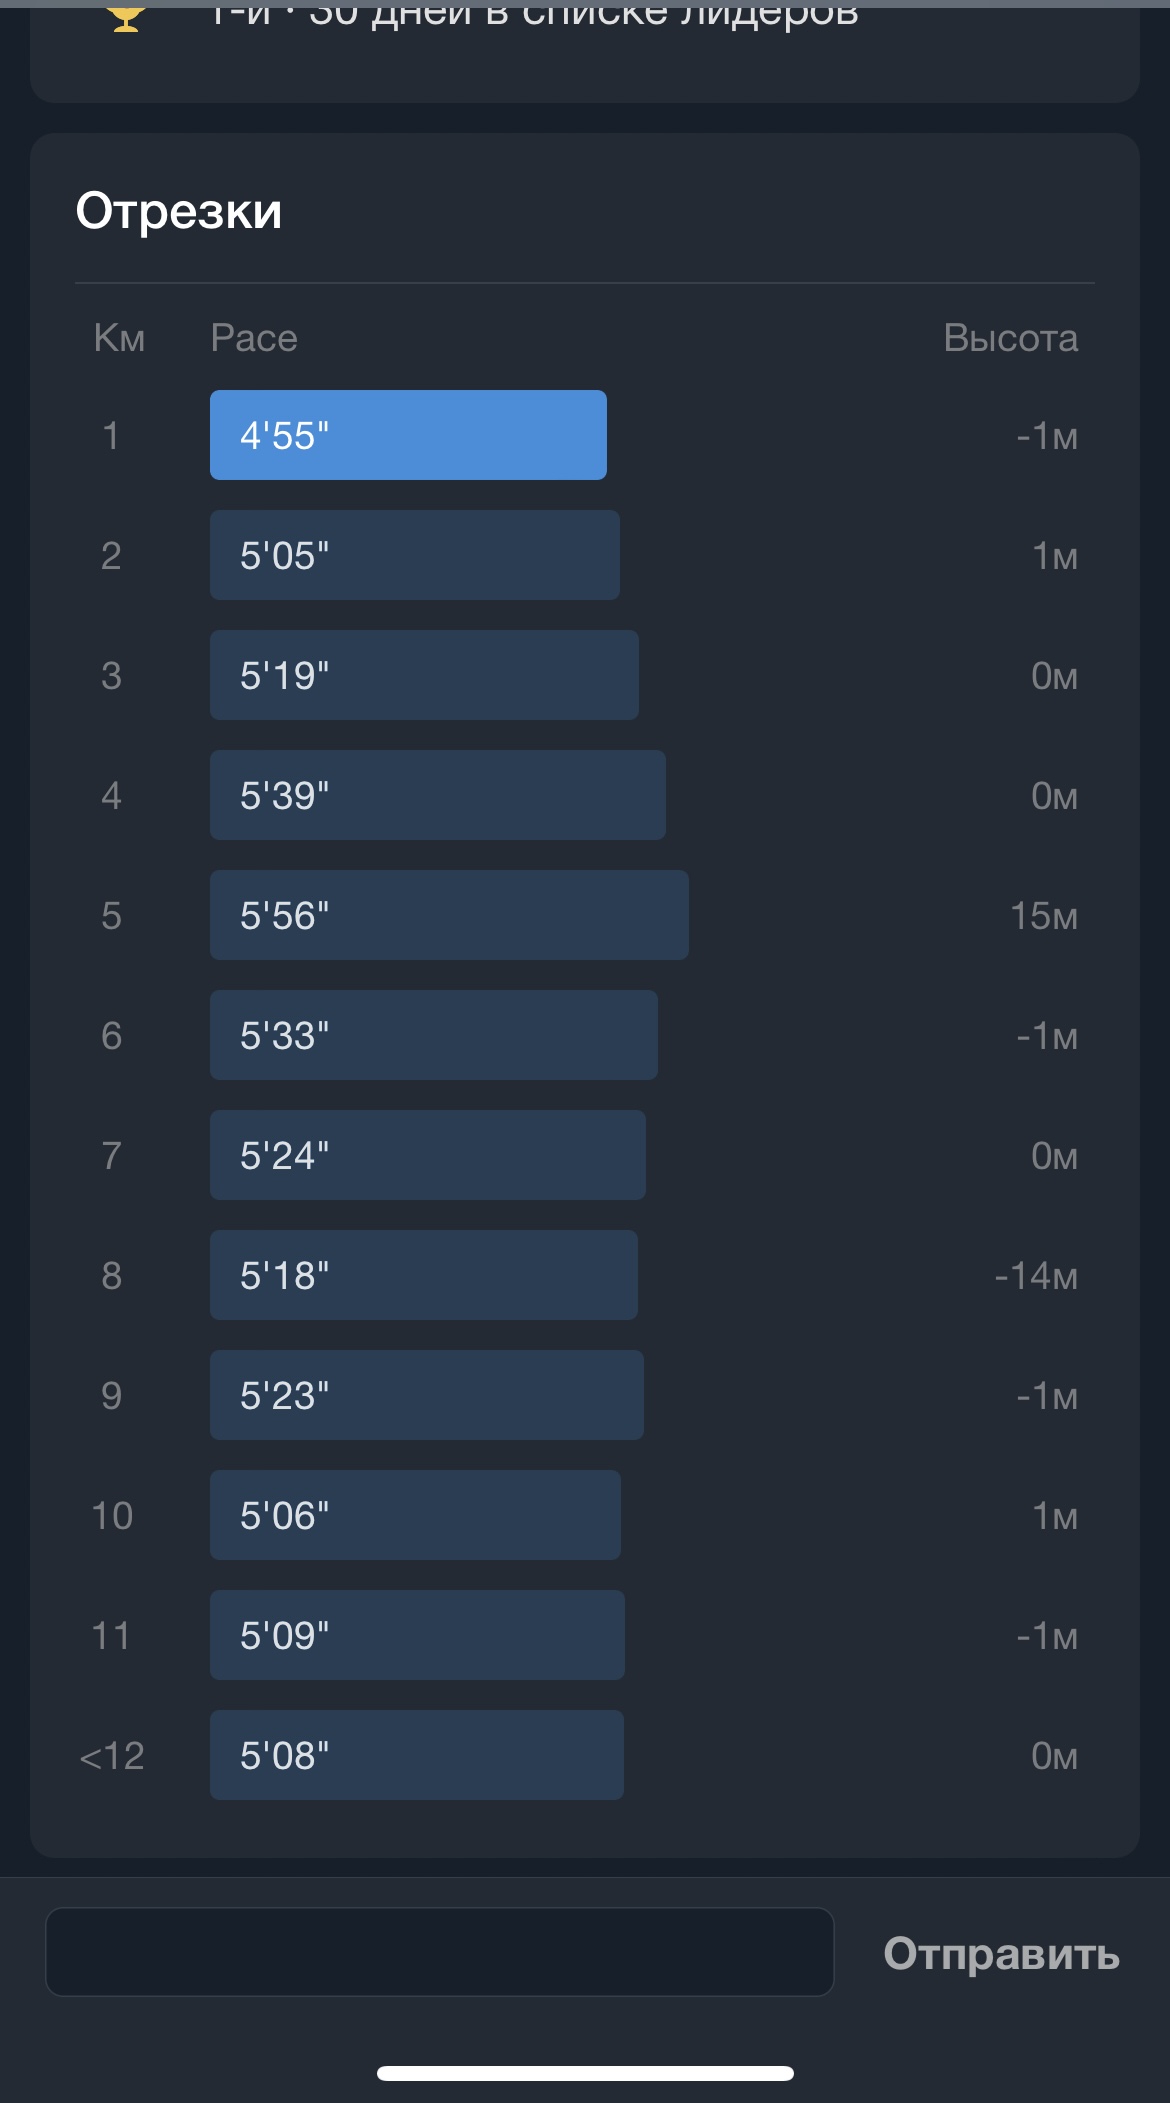Tap the 5'33" split bar
Image resolution: width=1170 pixels, height=2103 pixels.
[433, 1035]
